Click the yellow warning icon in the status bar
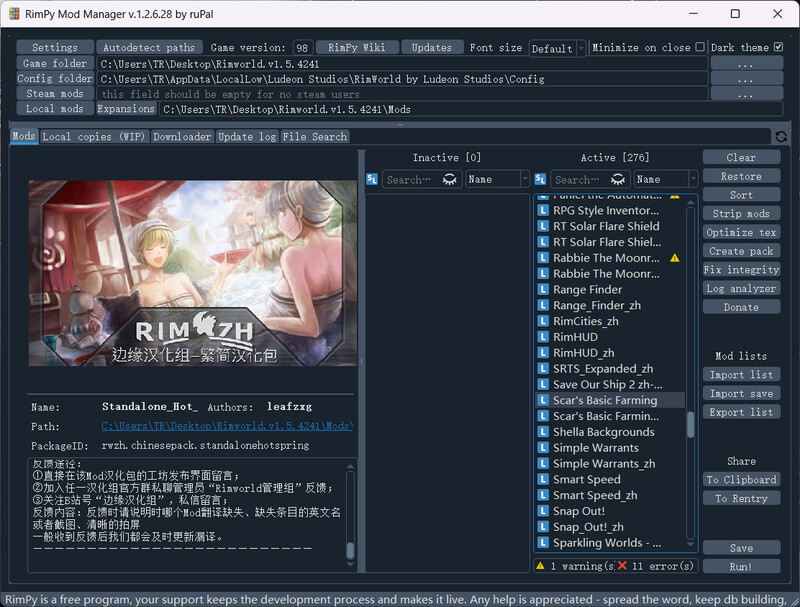 tap(540, 566)
